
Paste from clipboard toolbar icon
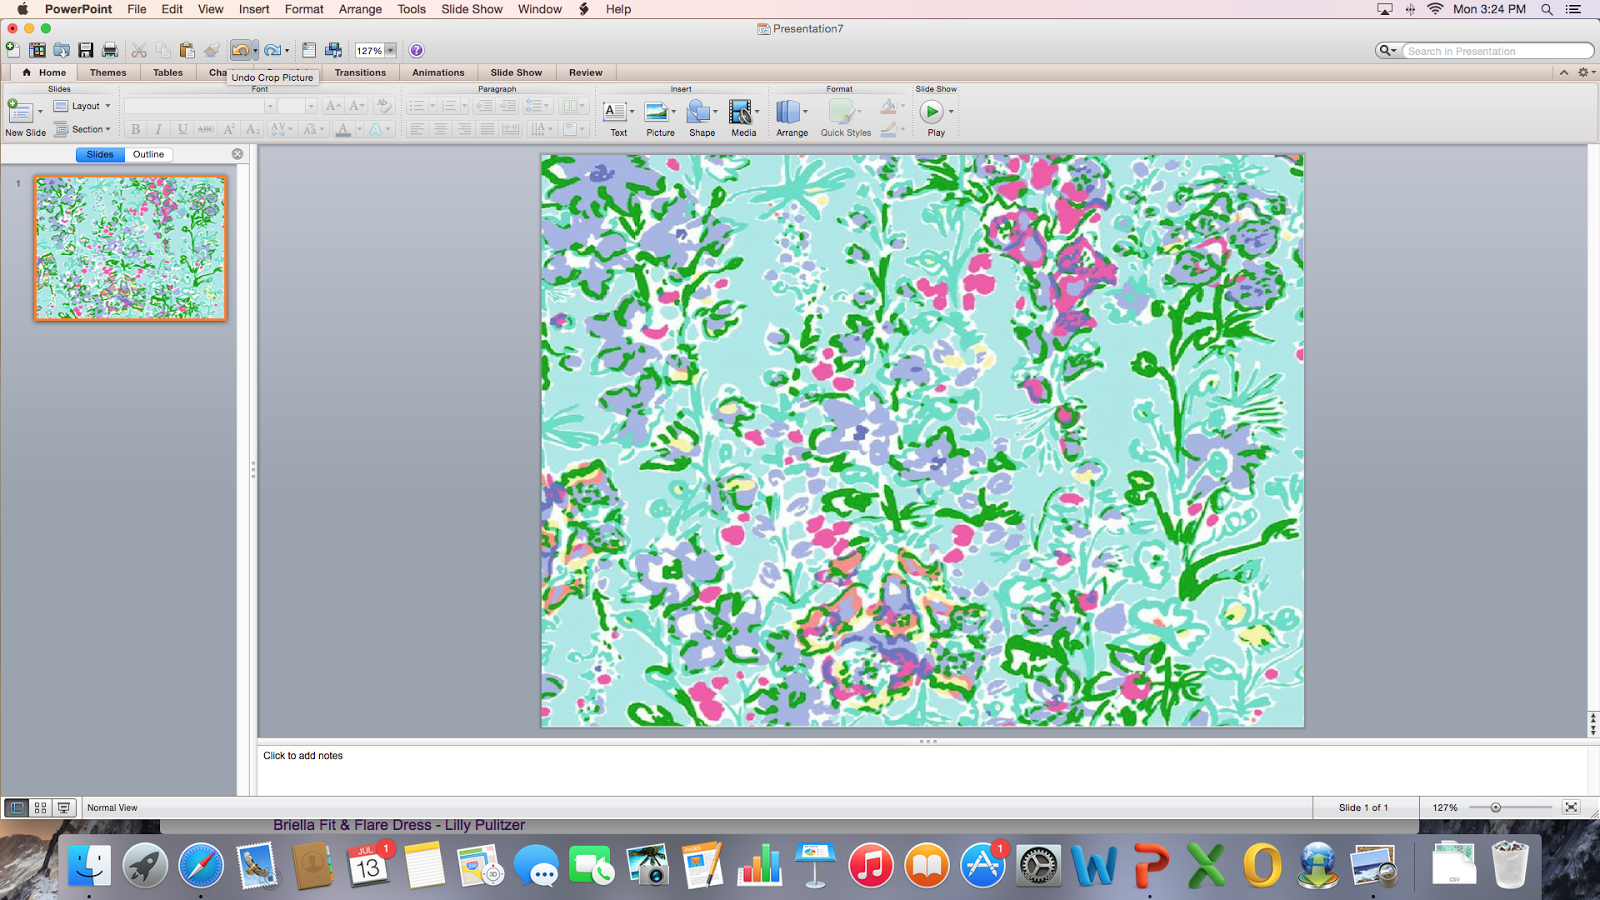click(x=187, y=50)
